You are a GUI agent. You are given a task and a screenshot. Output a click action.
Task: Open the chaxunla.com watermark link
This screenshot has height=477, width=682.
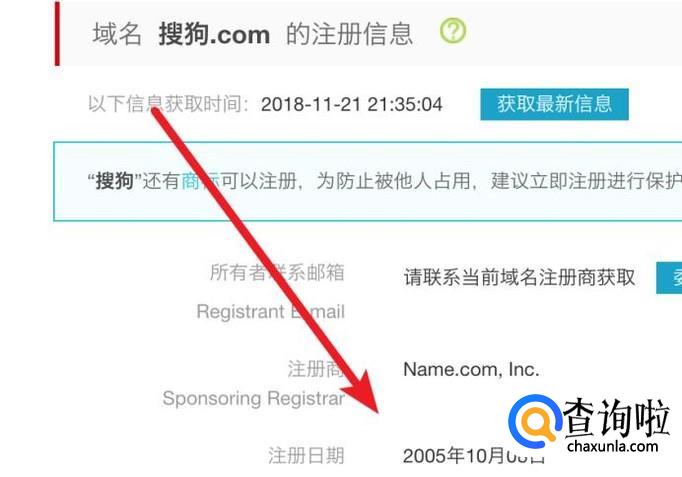tap(612, 446)
